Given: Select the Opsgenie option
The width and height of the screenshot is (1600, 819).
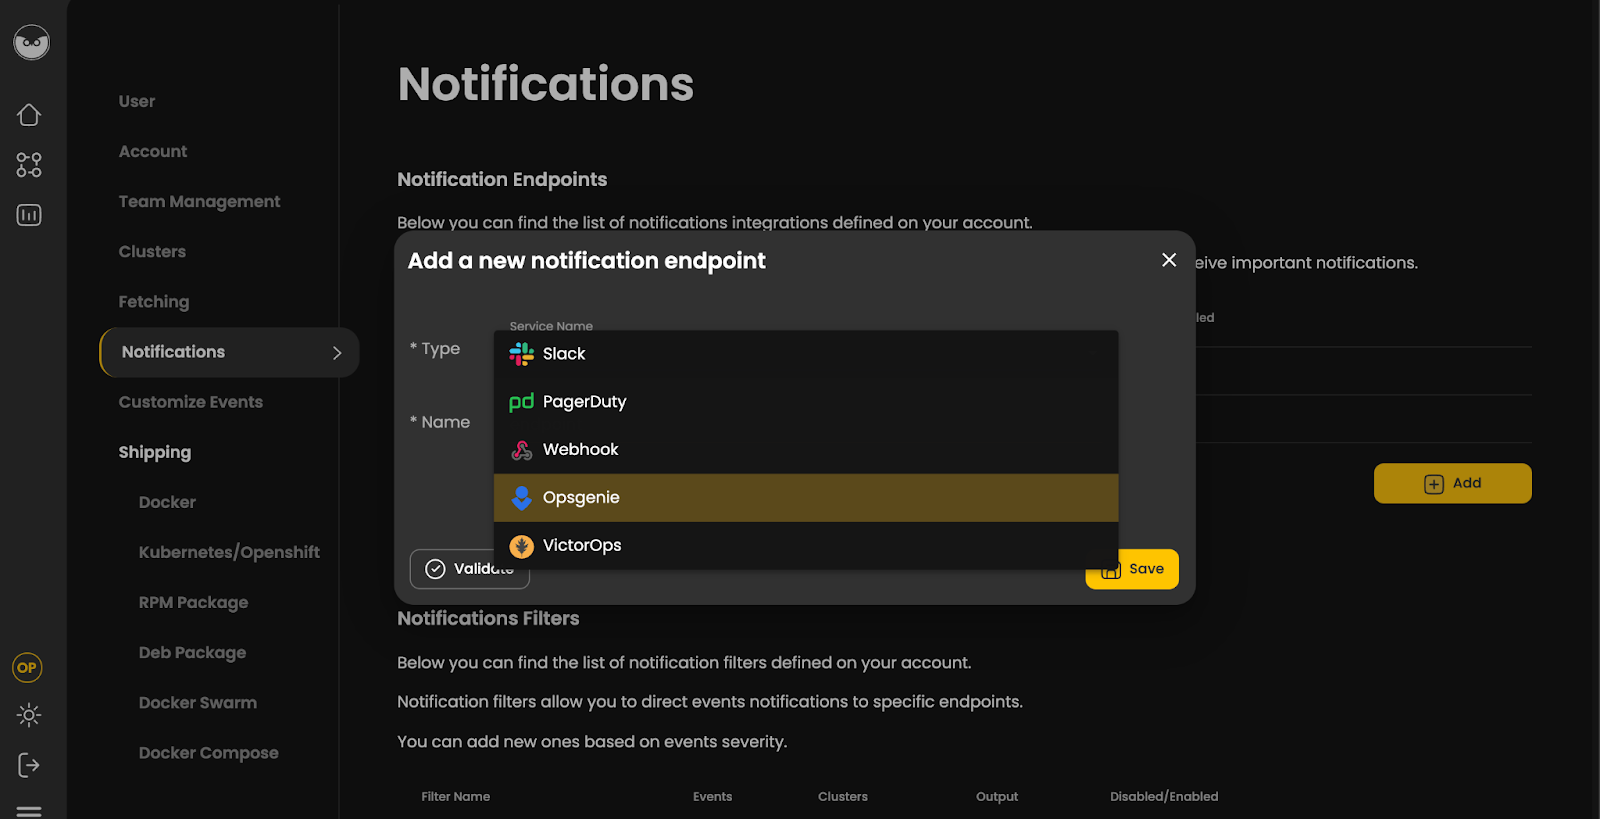Looking at the screenshot, I should pos(806,498).
